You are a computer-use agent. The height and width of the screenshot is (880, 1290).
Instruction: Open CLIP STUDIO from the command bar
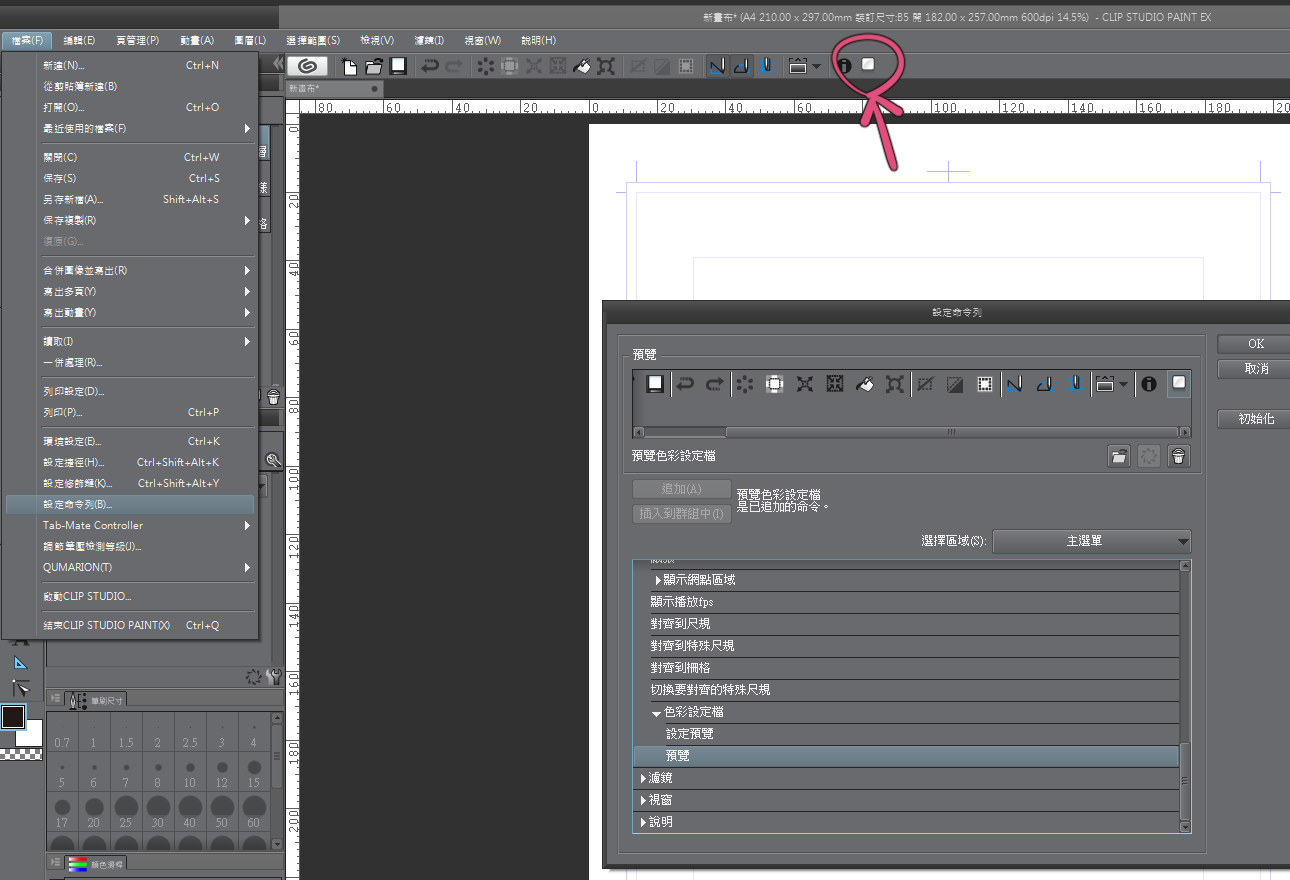[308, 66]
